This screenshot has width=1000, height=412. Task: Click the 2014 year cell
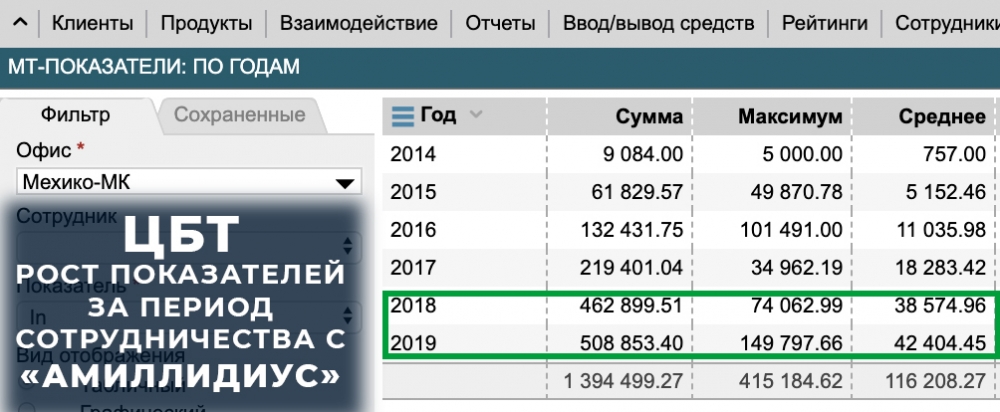(x=413, y=154)
